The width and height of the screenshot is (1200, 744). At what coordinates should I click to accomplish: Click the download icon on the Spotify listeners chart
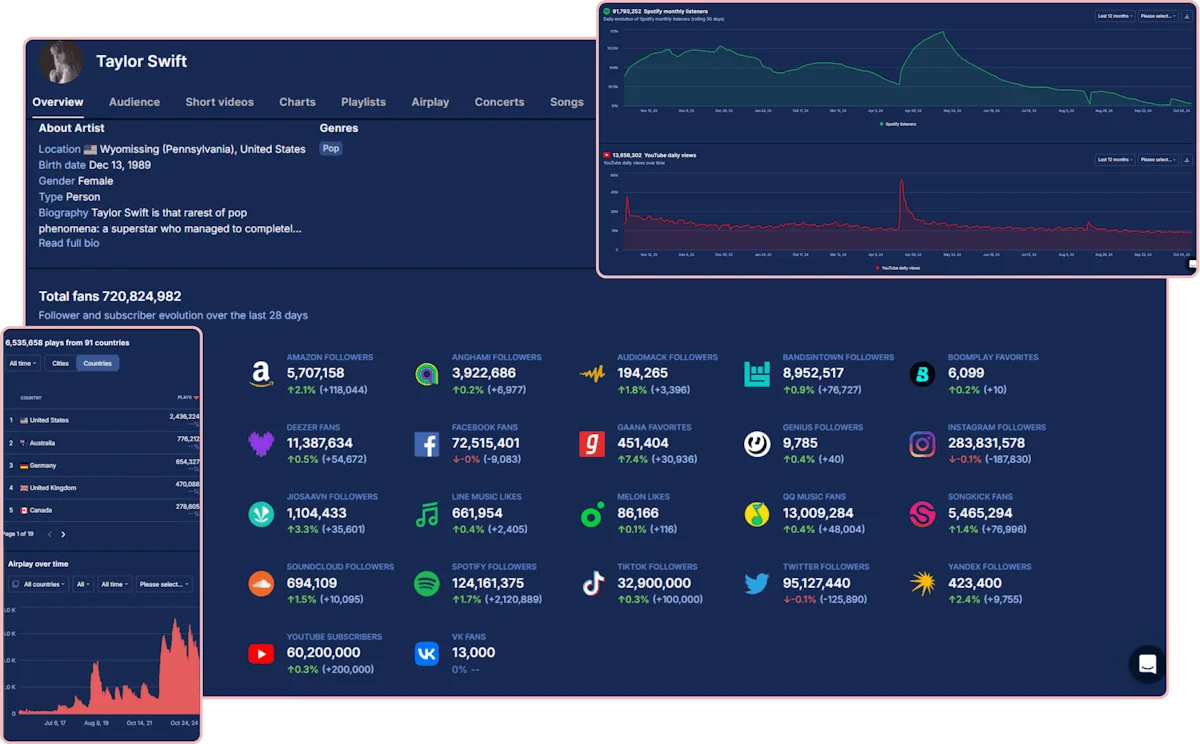coord(1185,16)
